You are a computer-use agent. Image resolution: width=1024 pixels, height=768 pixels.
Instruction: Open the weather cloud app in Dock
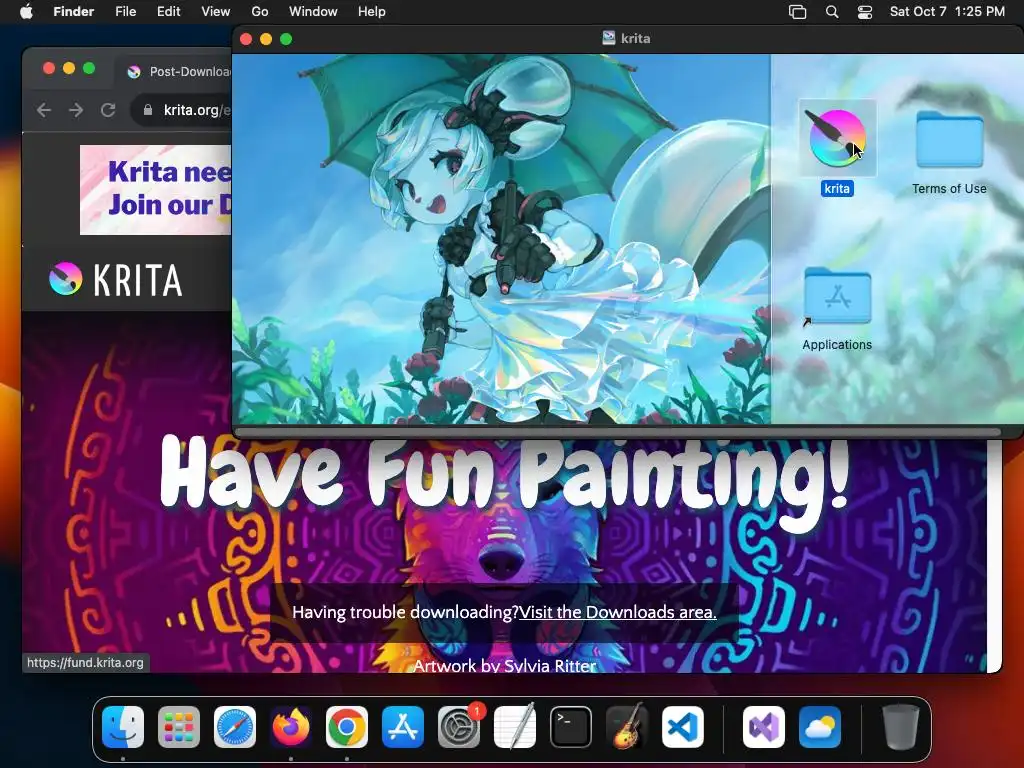(820, 727)
